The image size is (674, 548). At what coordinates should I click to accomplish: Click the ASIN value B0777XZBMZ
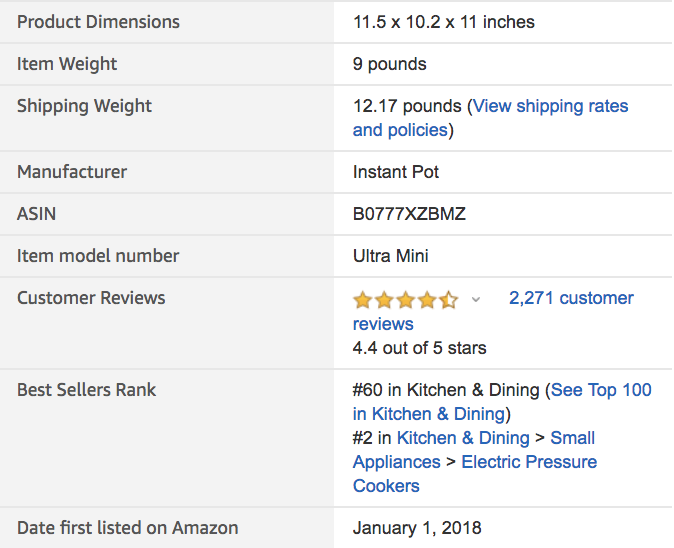[x=409, y=214]
